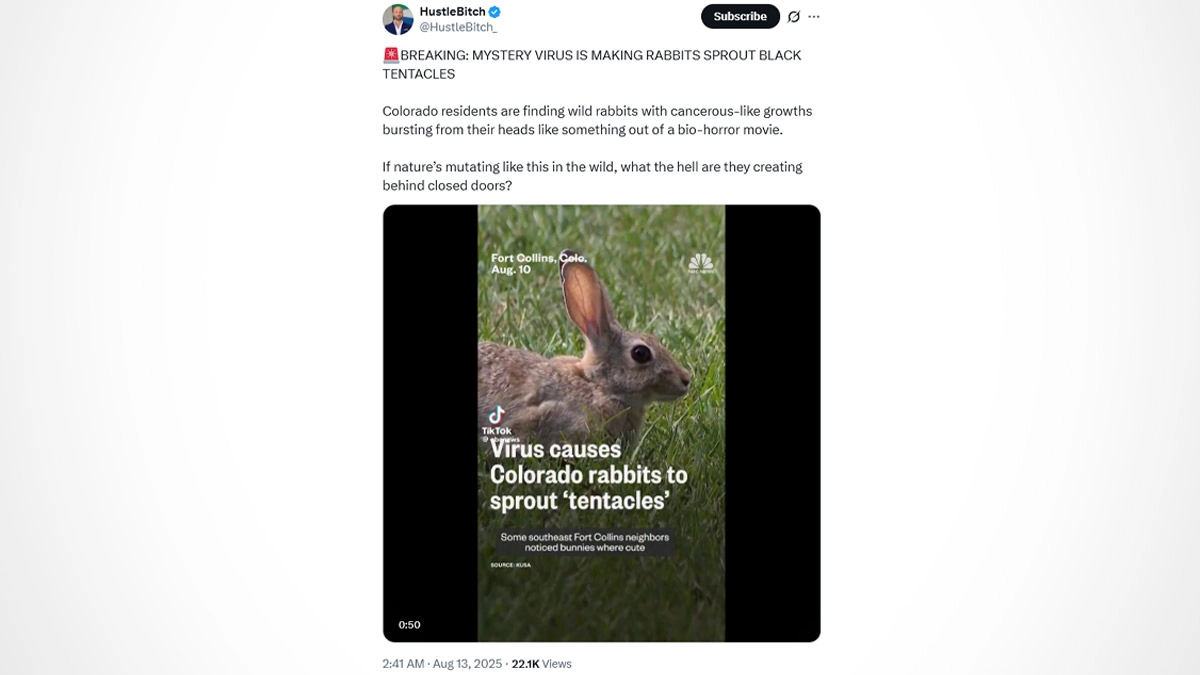The image size is (1200, 675).
Task: Open the Grok icon beside Subscribe
Action: (x=794, y=17)
